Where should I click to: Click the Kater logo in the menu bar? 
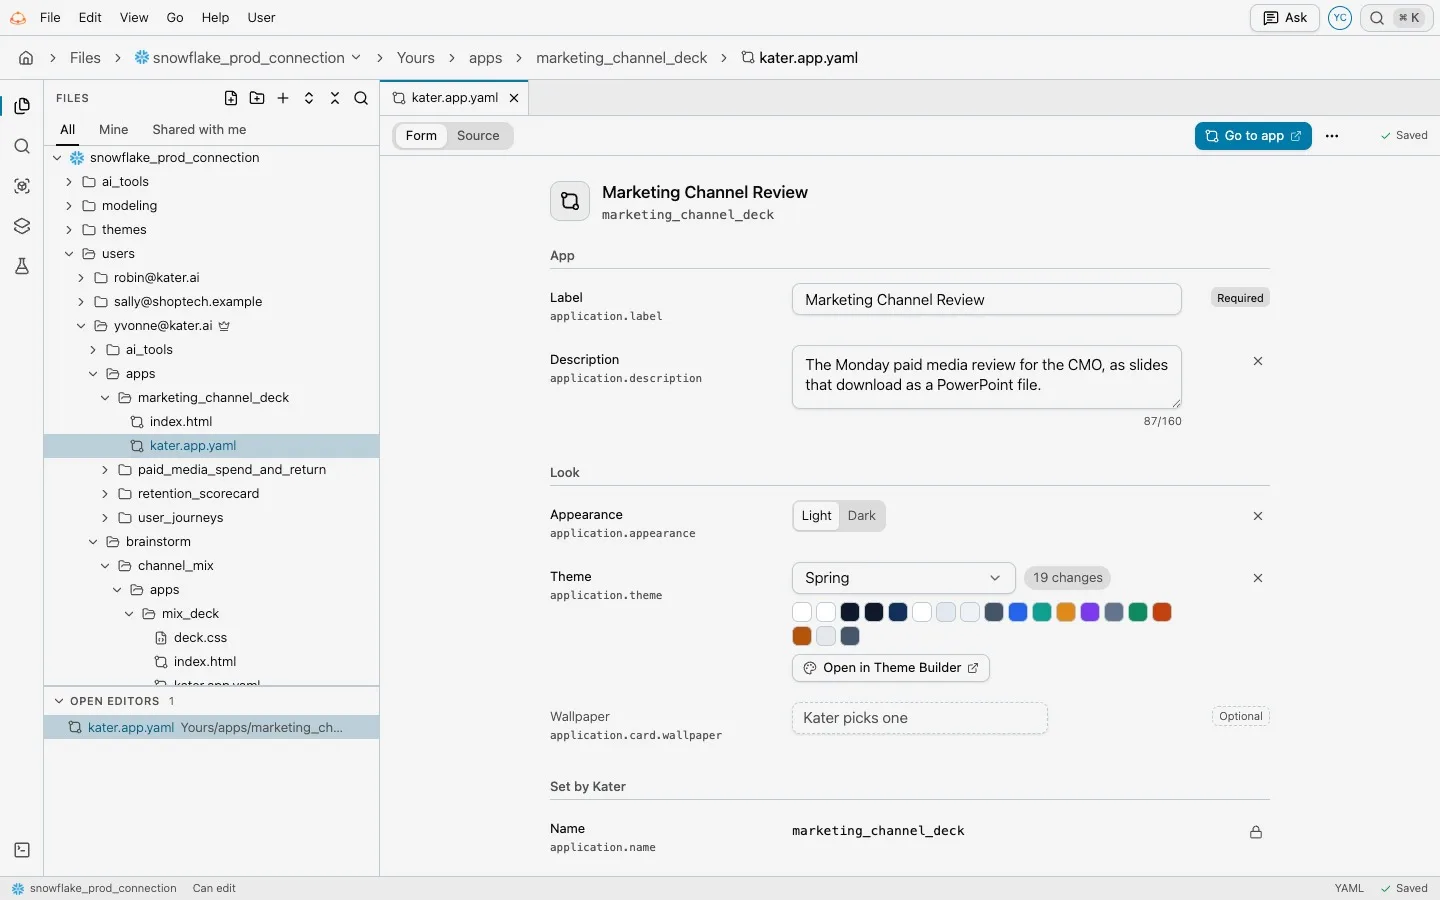18,18
